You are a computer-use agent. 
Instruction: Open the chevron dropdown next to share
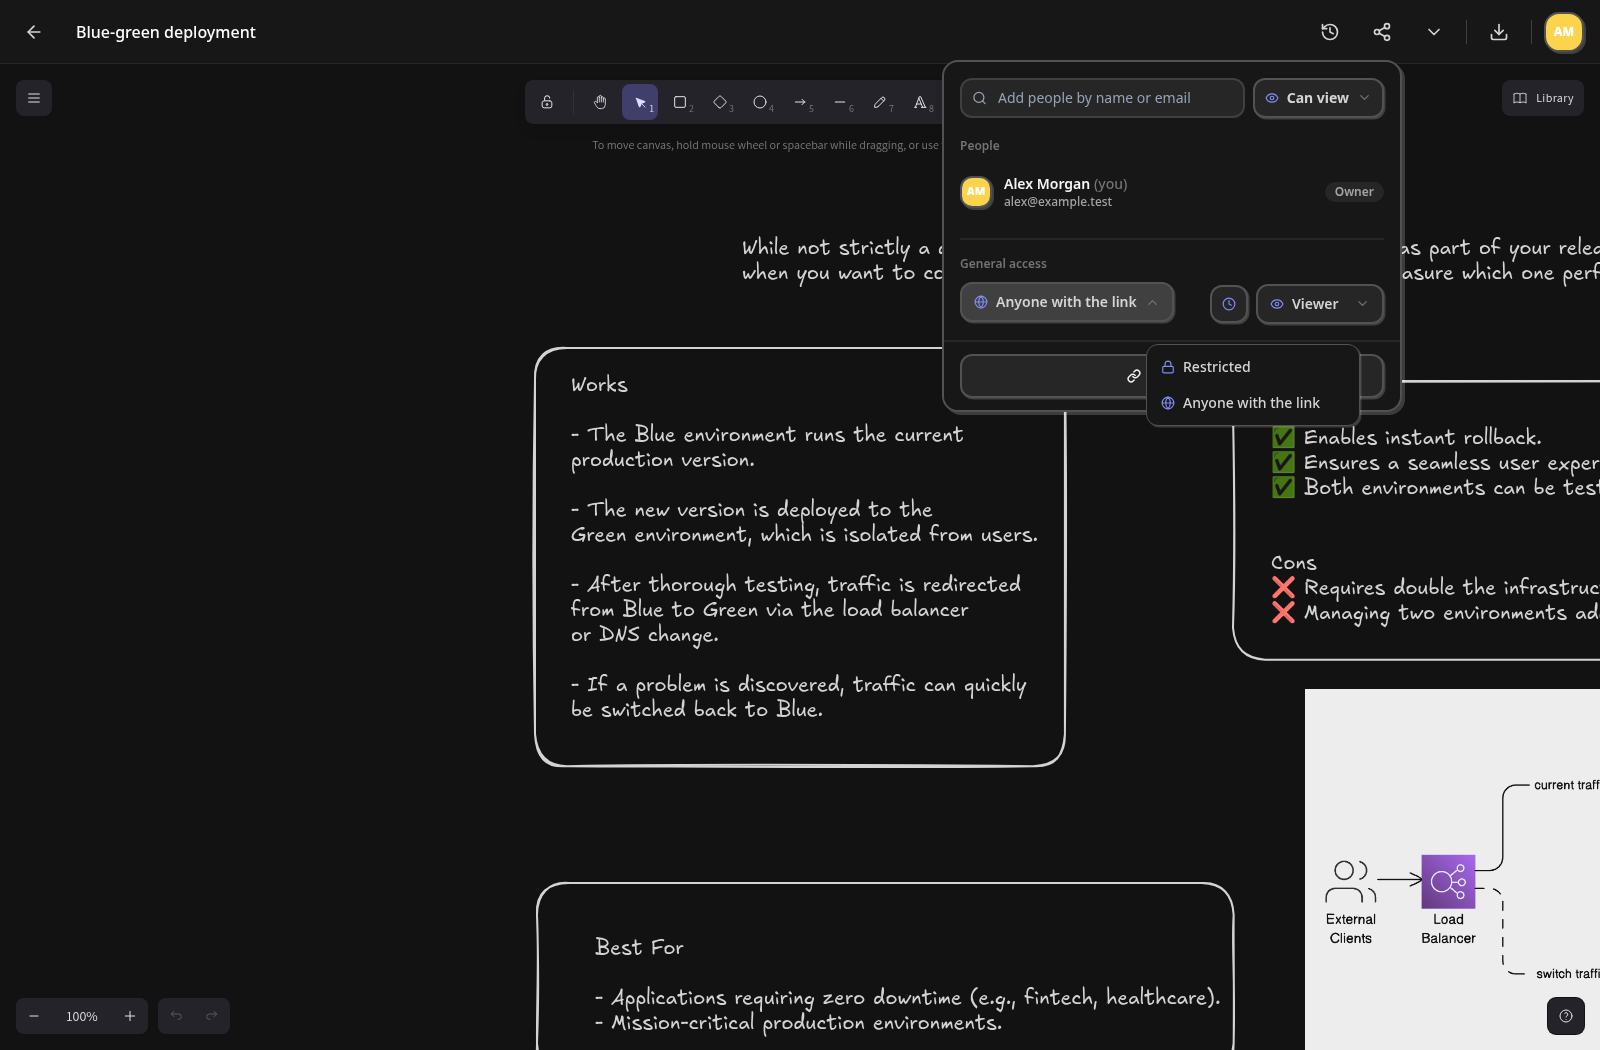[x=1434, y=32]
